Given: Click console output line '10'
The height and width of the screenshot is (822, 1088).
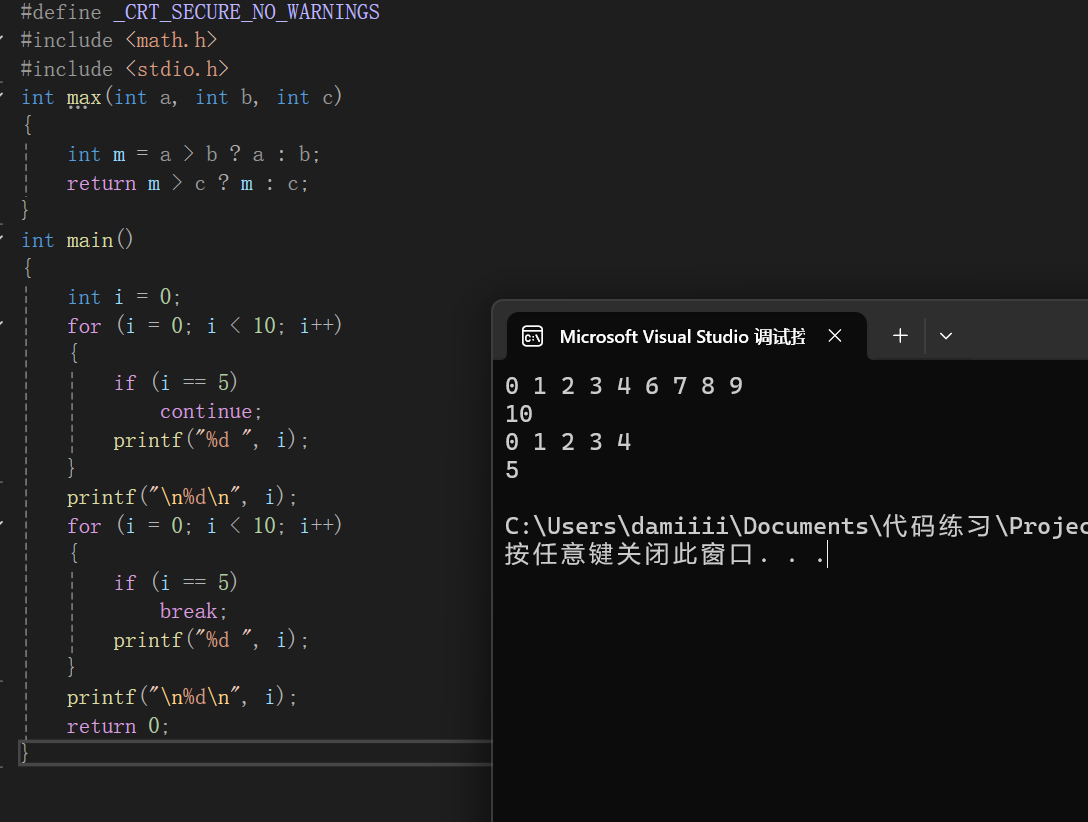Looking at the screenshot, I should (519, 414).
